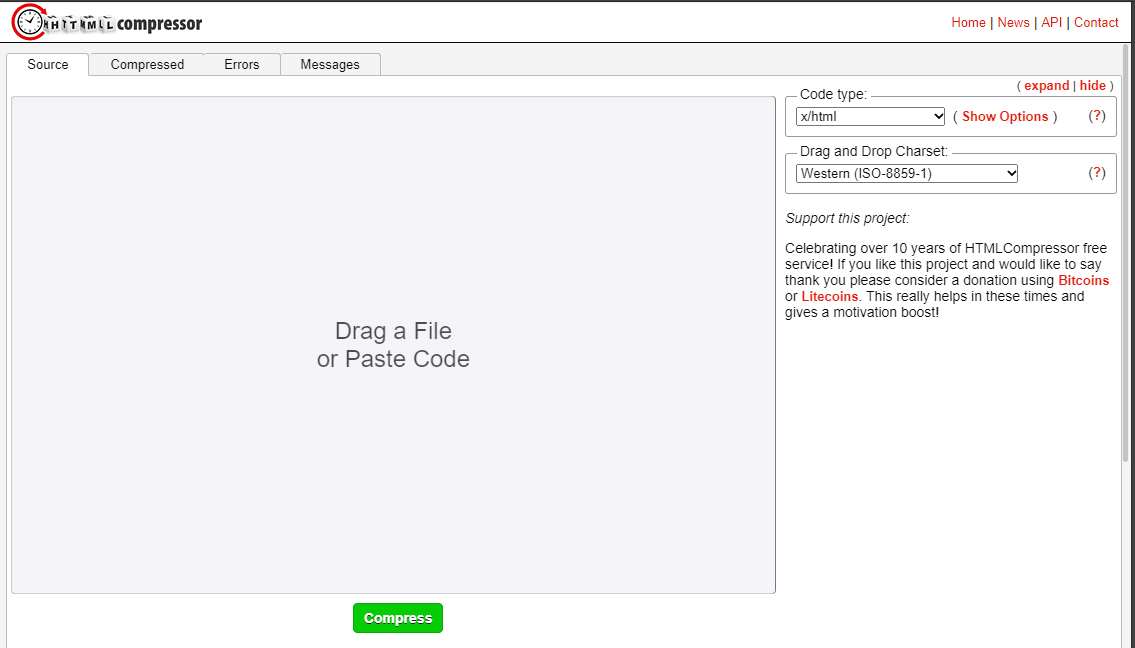Click the page vertical scrollbar
Screen dimensions: 1135x648
click(1126, 253)
